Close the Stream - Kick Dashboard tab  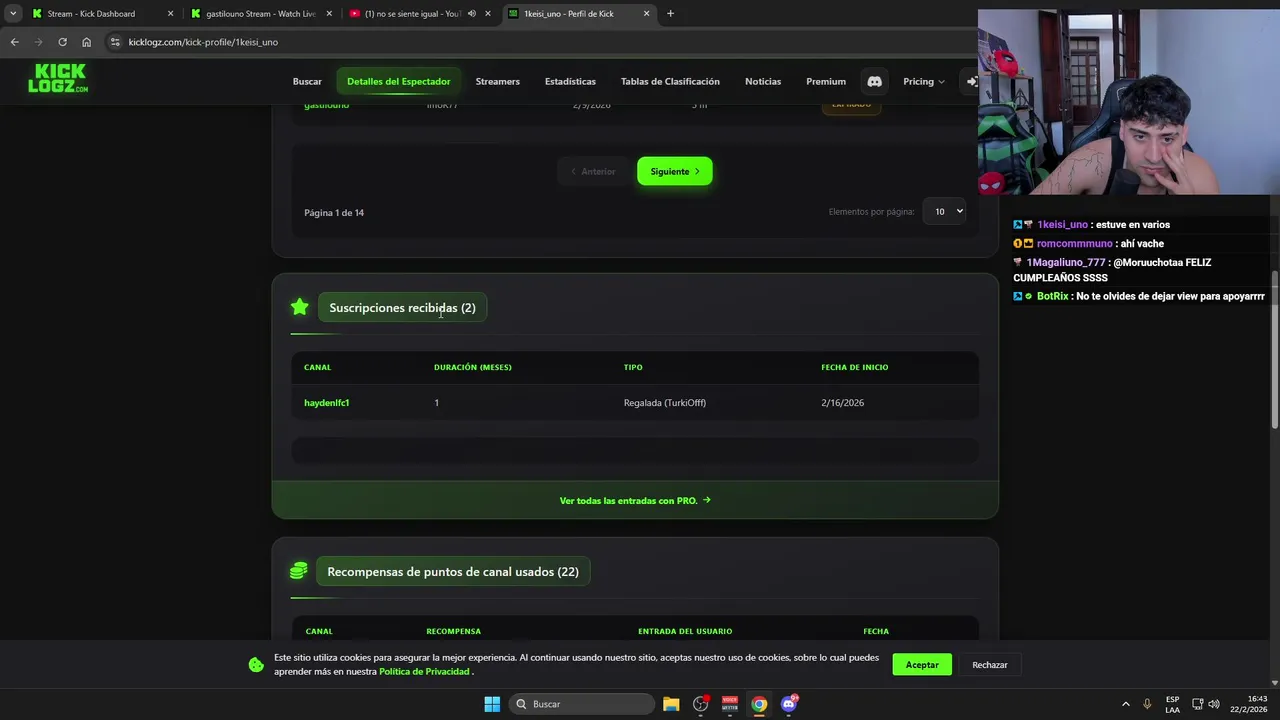(x=170, y=14)
